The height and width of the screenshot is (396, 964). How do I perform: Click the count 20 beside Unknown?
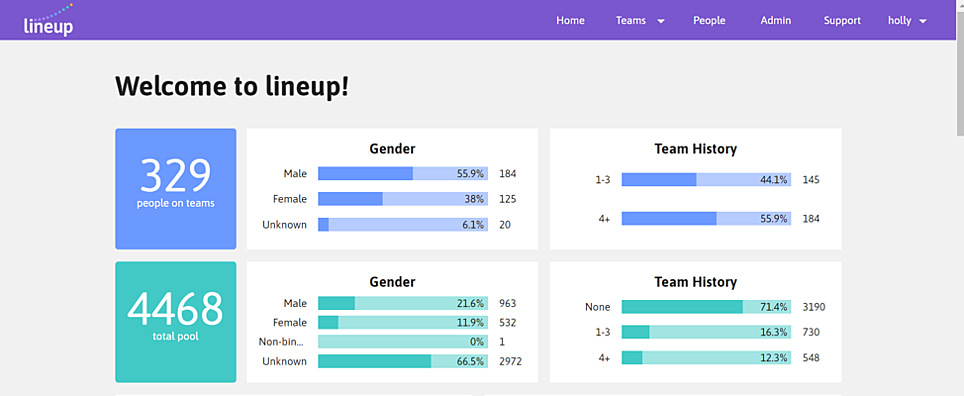[x=505, y=224]
